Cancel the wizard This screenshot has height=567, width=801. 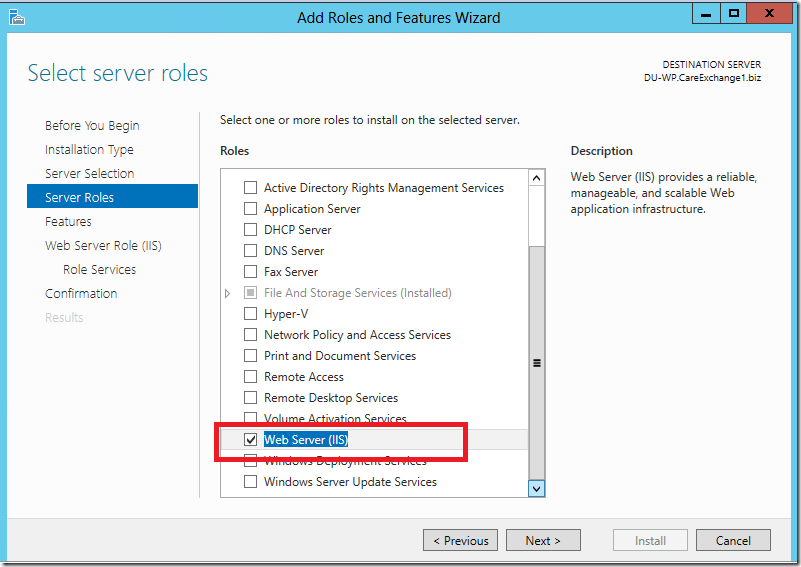(x=733, y=540)
